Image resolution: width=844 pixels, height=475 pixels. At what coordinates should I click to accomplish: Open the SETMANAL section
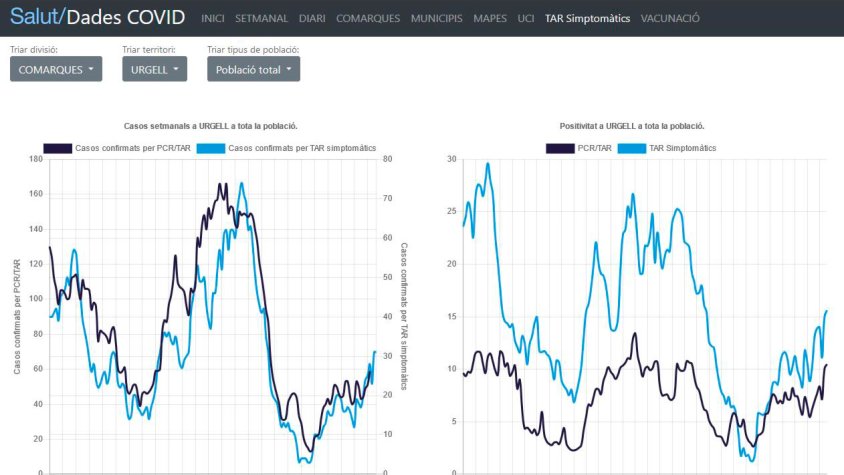point(259,19)
